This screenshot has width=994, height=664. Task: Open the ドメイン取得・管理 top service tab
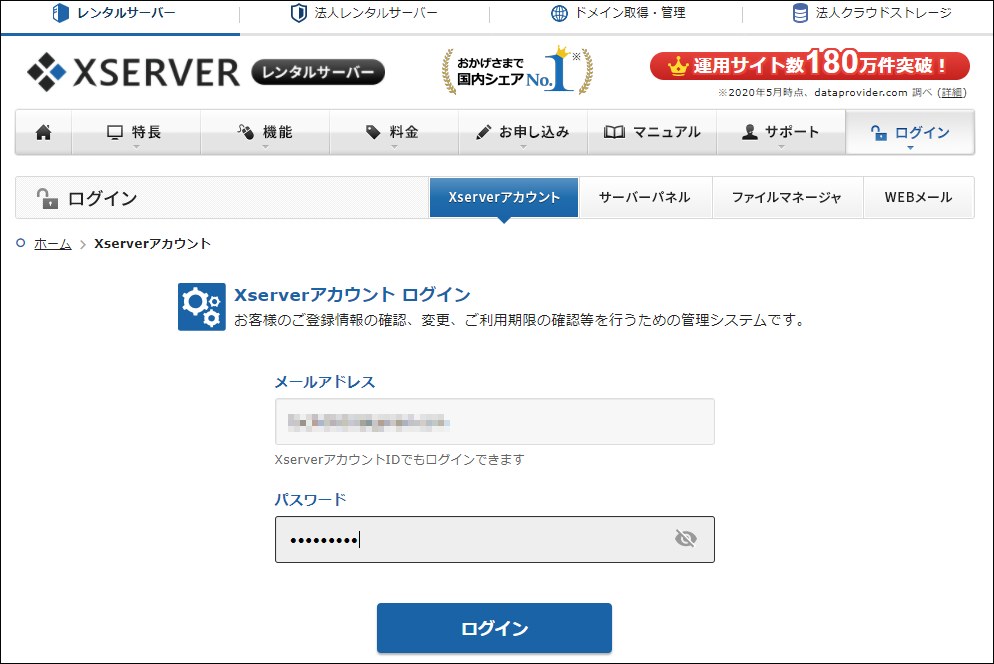pos(618,13)
